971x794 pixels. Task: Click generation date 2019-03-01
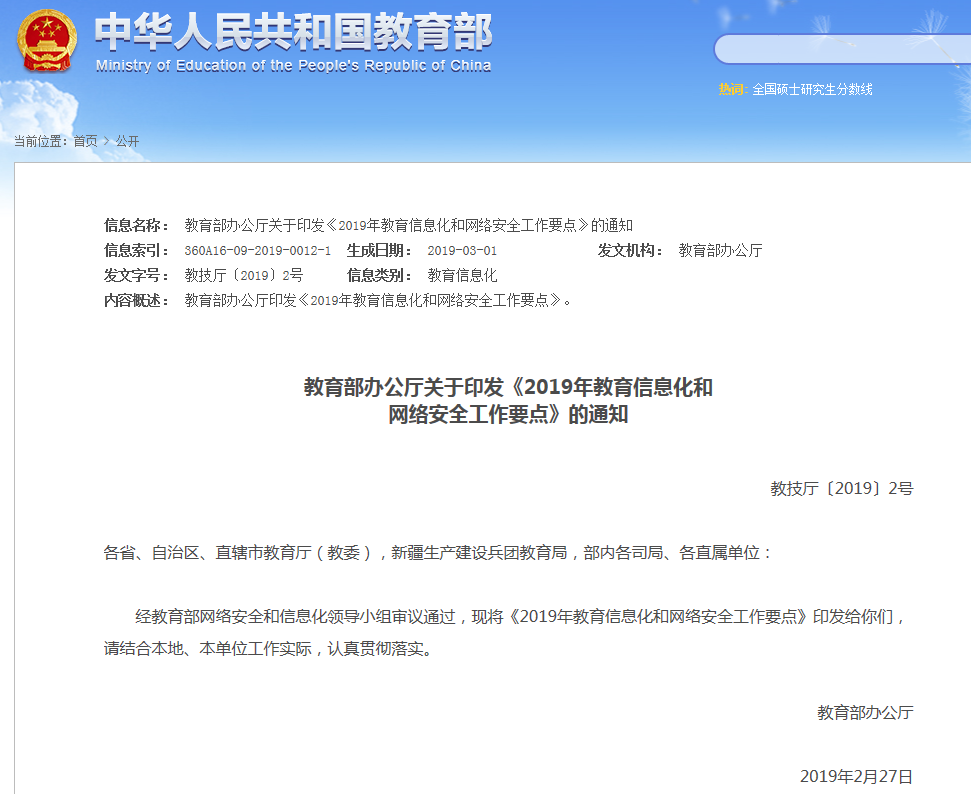(462, 251)
